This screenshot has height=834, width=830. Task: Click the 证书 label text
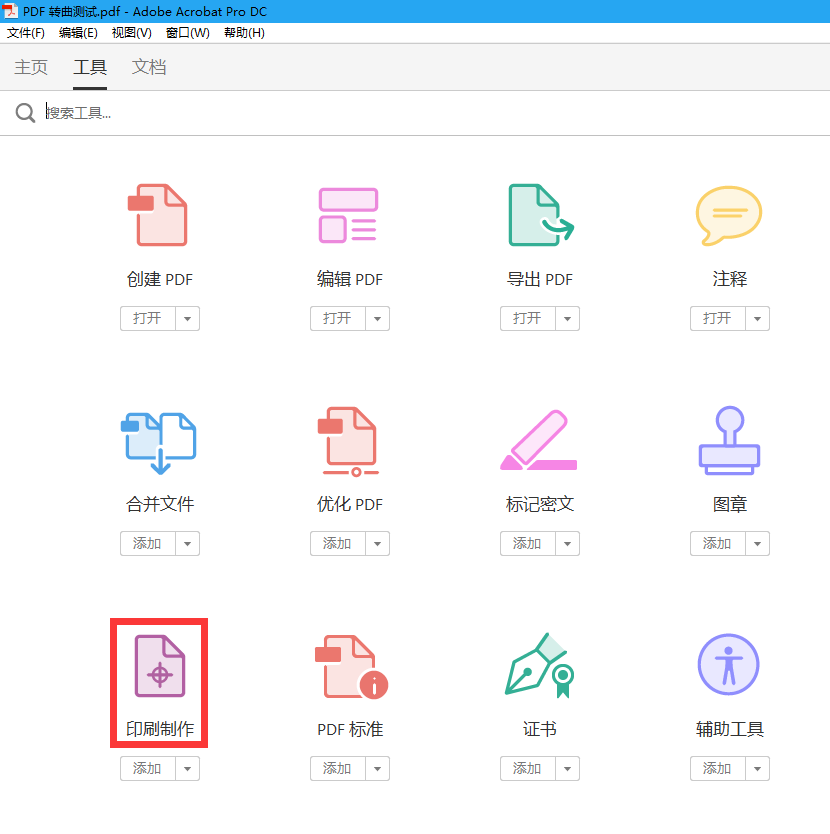(540, 729)
